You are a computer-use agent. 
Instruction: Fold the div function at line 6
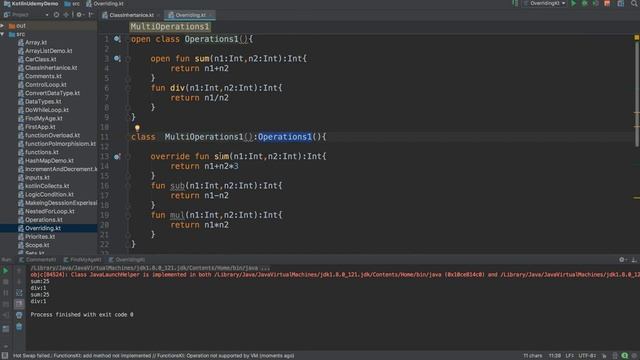click(x=128, y=88)
